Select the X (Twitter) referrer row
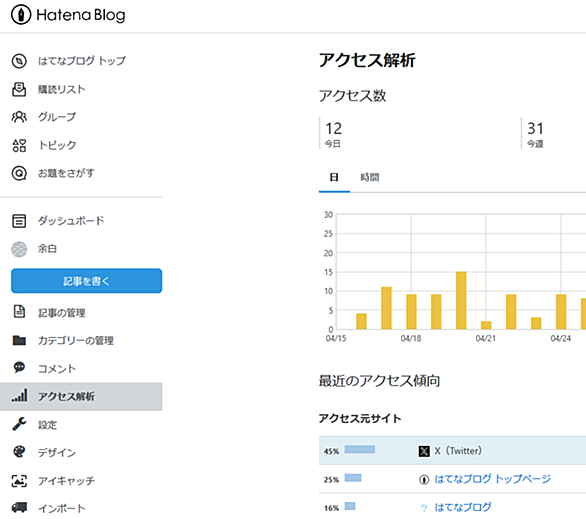 [x=452, y=450]
